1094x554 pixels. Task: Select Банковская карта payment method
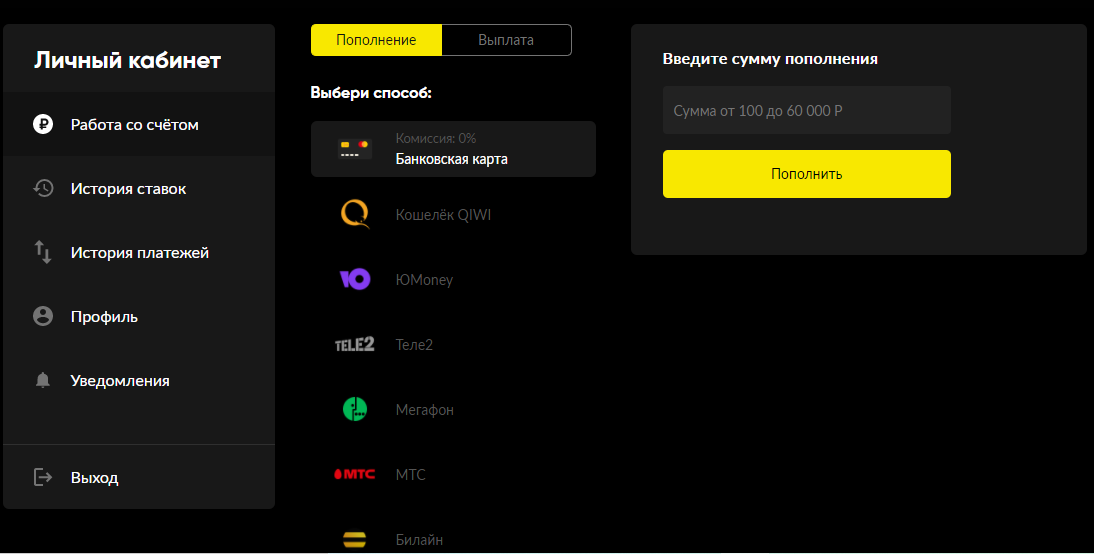pyautogui.click(x=454, y=149)
